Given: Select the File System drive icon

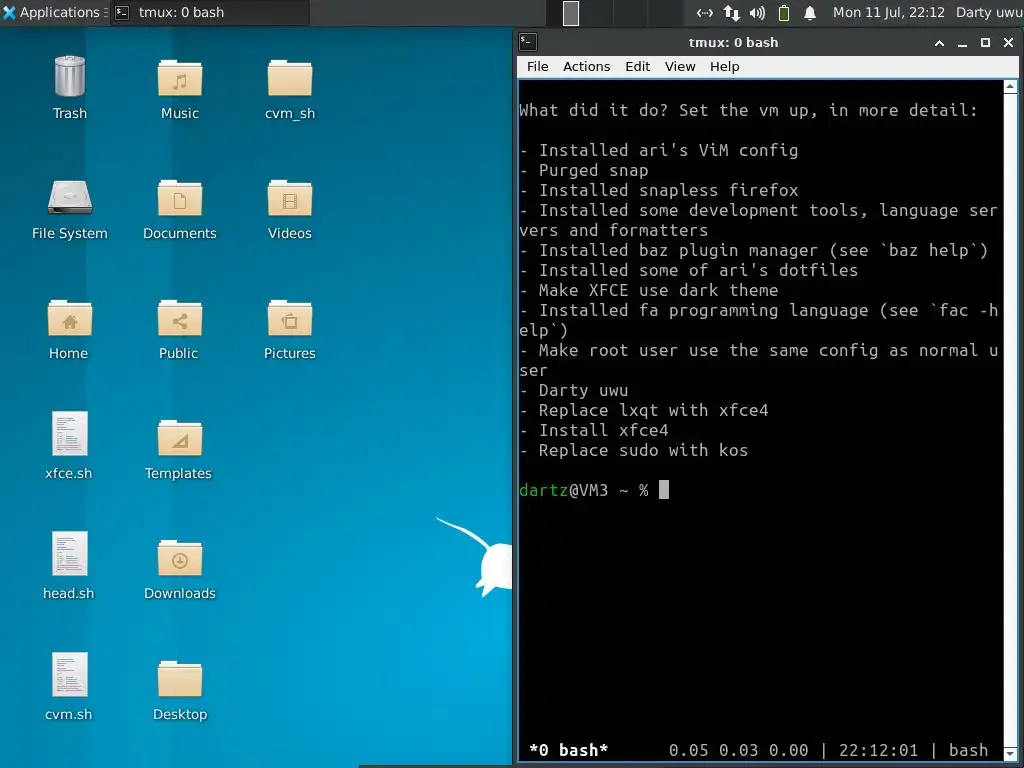Looking at the screenshot, I should (69, 209).
